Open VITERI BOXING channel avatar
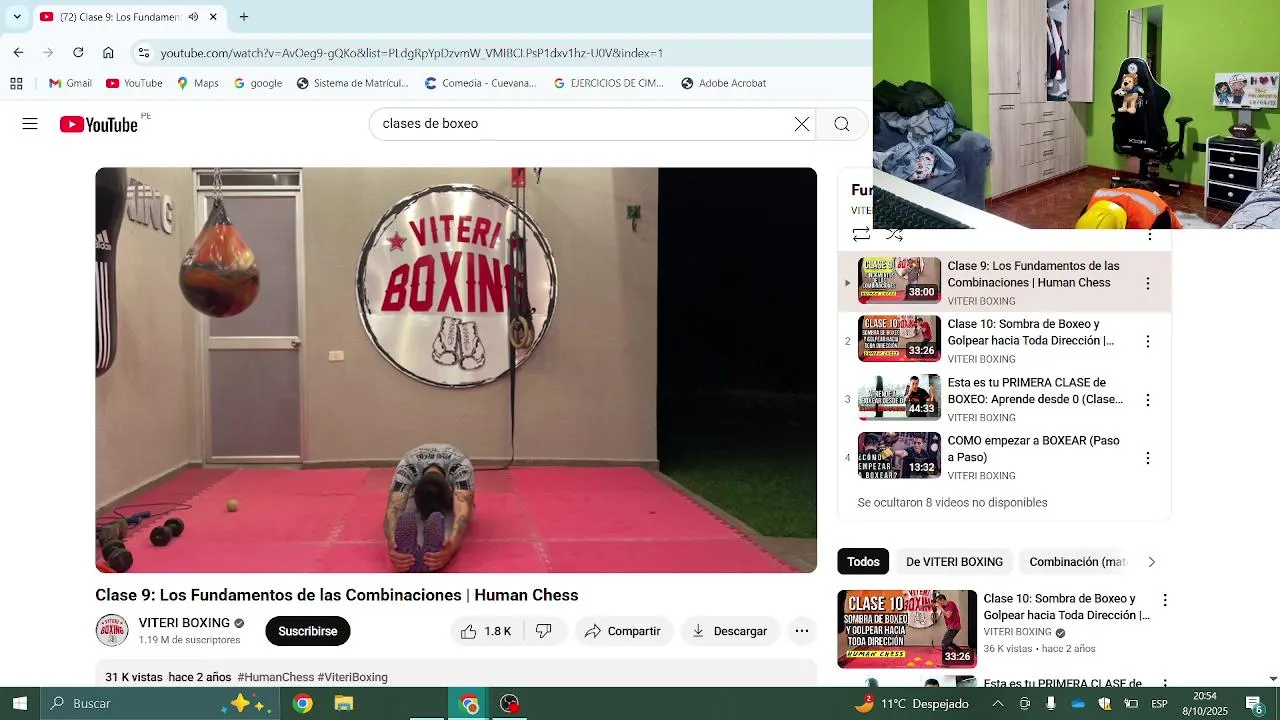 tap(112, 630)
